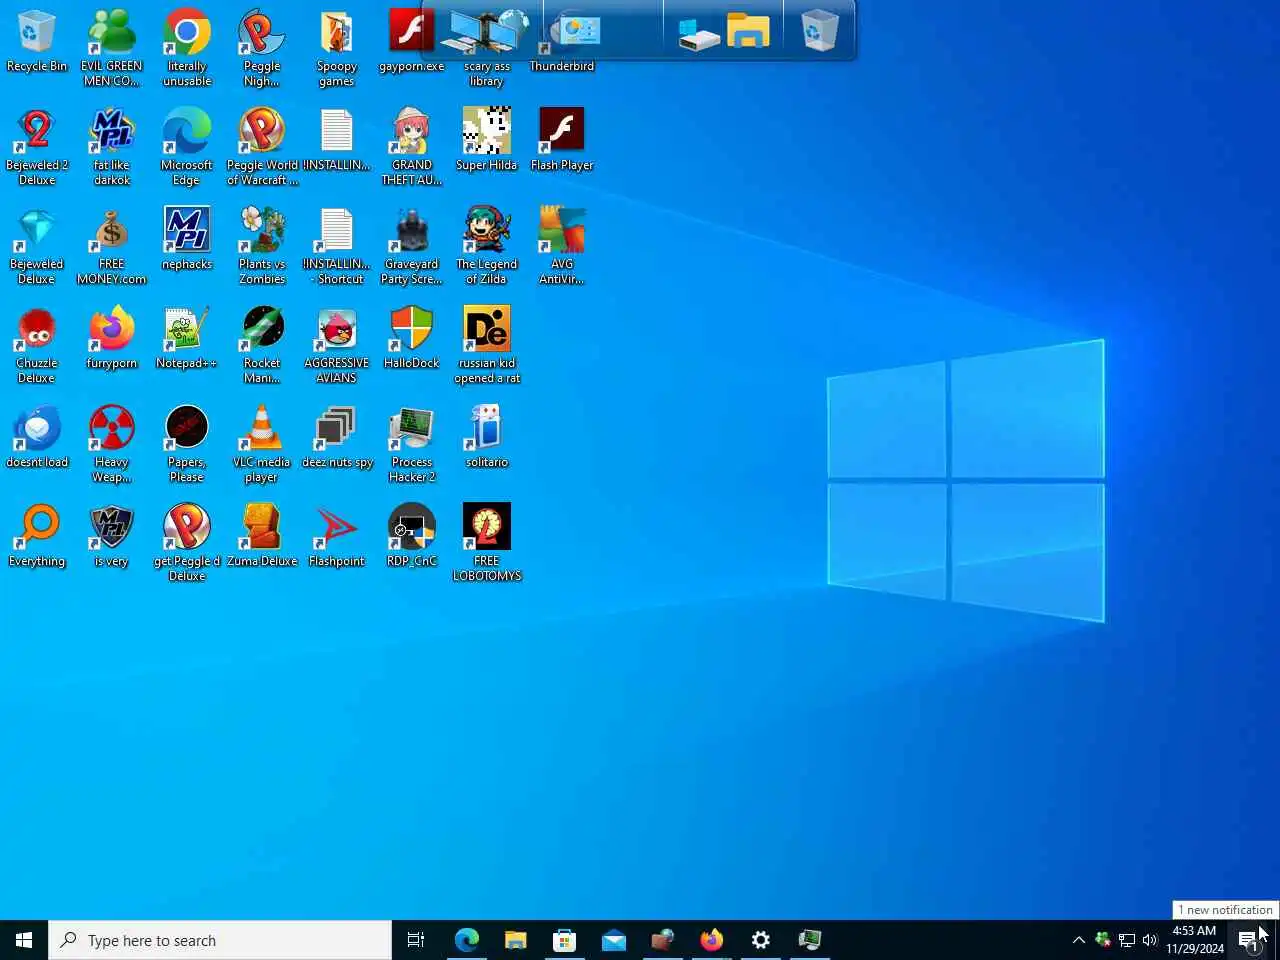
Task: Select the solitario desktop icon
Action: point(487,437)
